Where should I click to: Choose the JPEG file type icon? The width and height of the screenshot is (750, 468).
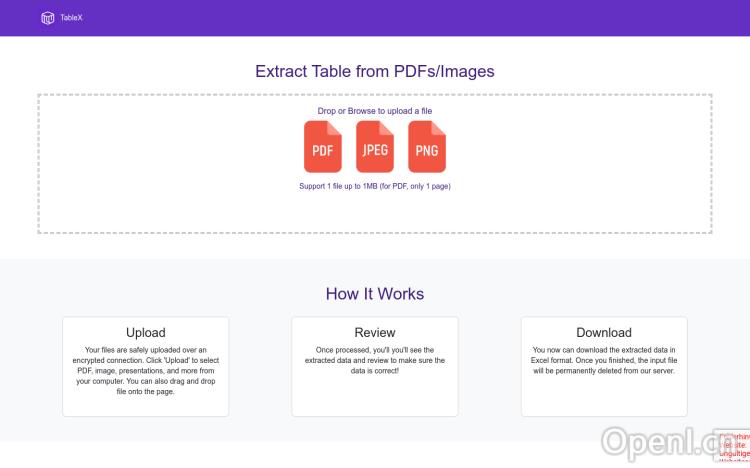pyautogui.click(x=375, y=147)
